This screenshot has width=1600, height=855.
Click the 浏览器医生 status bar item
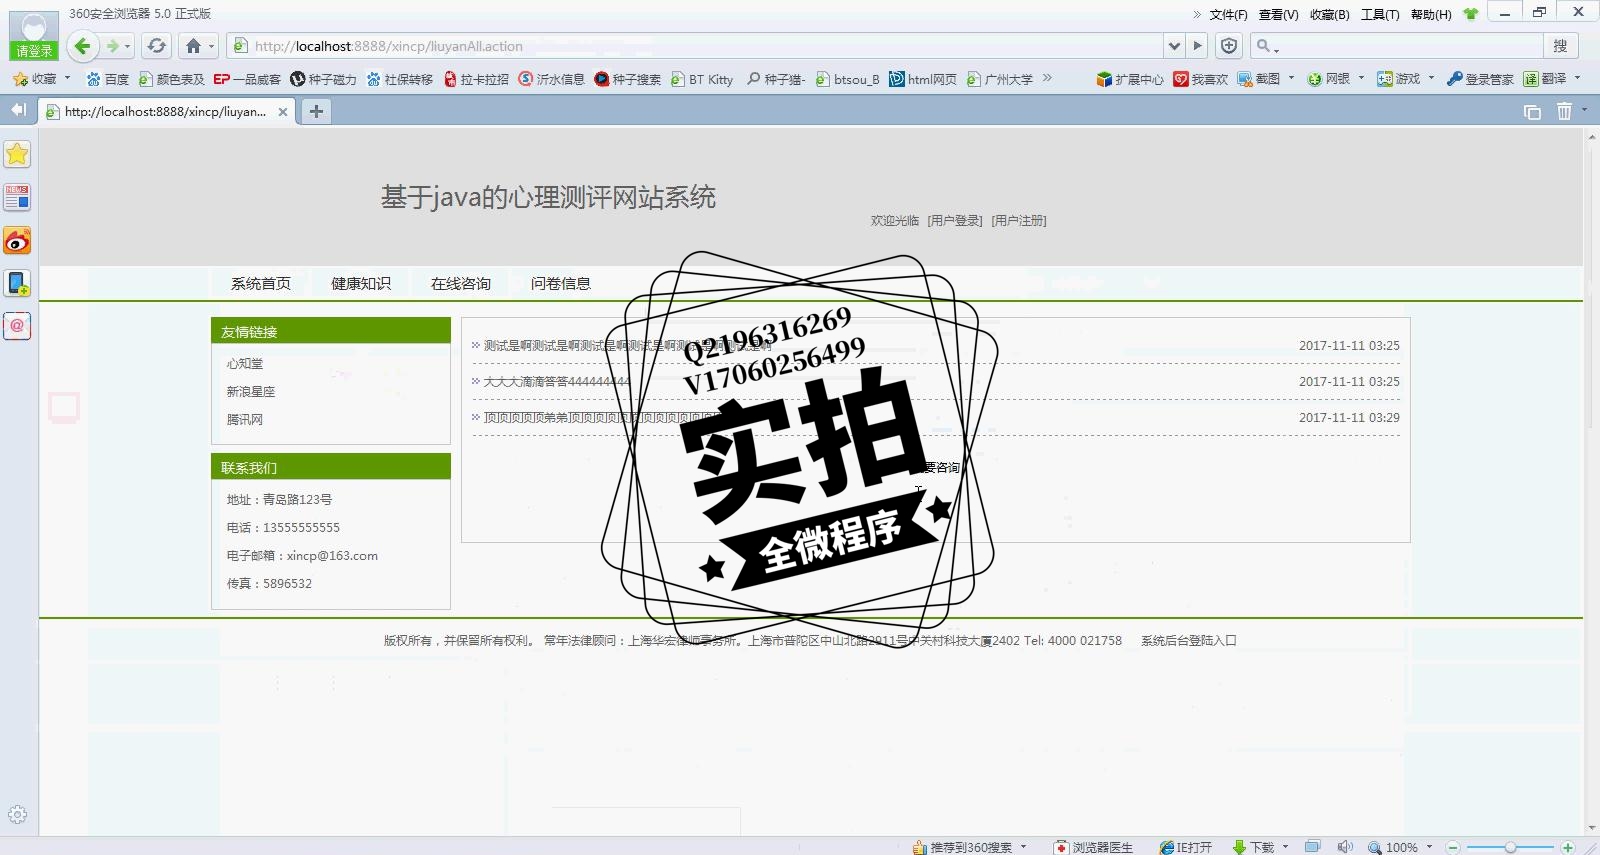[x=1093, y=847]
